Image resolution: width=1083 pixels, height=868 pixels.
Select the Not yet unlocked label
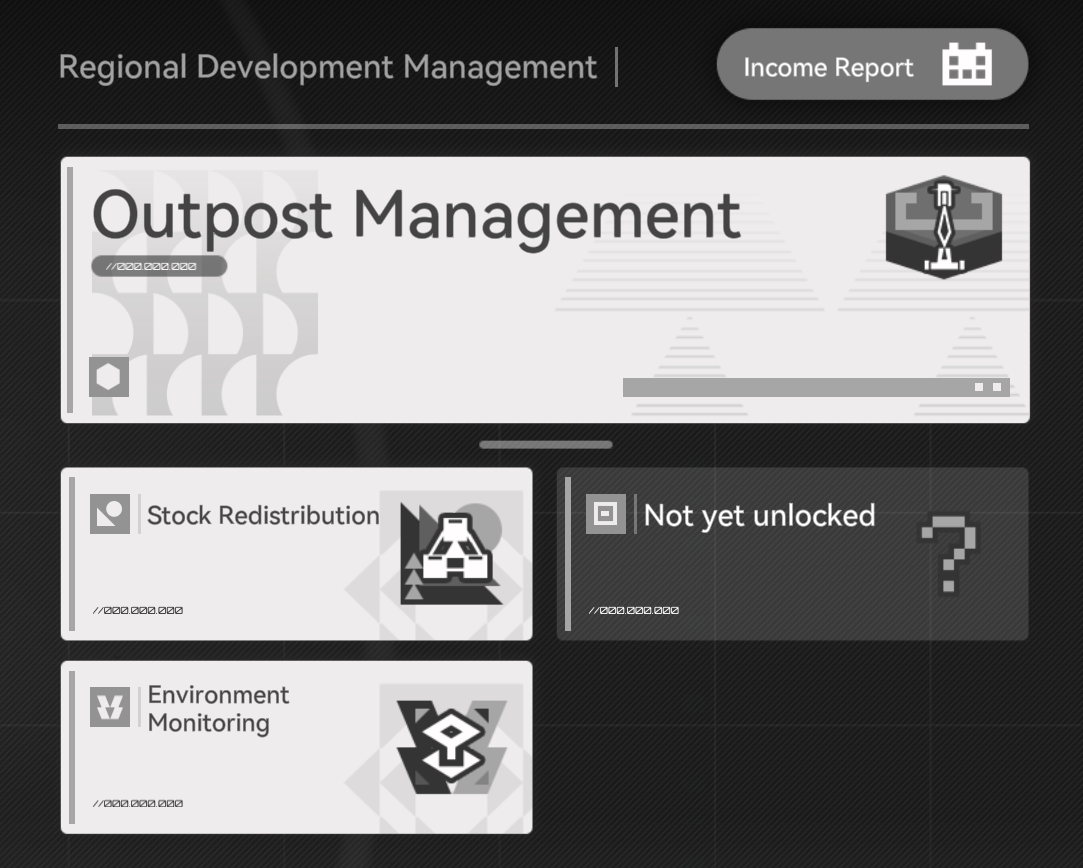coord(759,515)
